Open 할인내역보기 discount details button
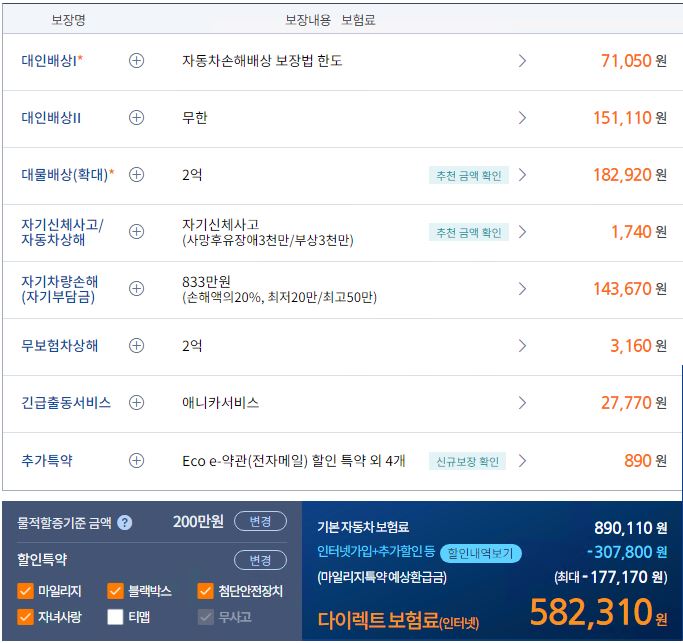 click(x=480, y=553)
